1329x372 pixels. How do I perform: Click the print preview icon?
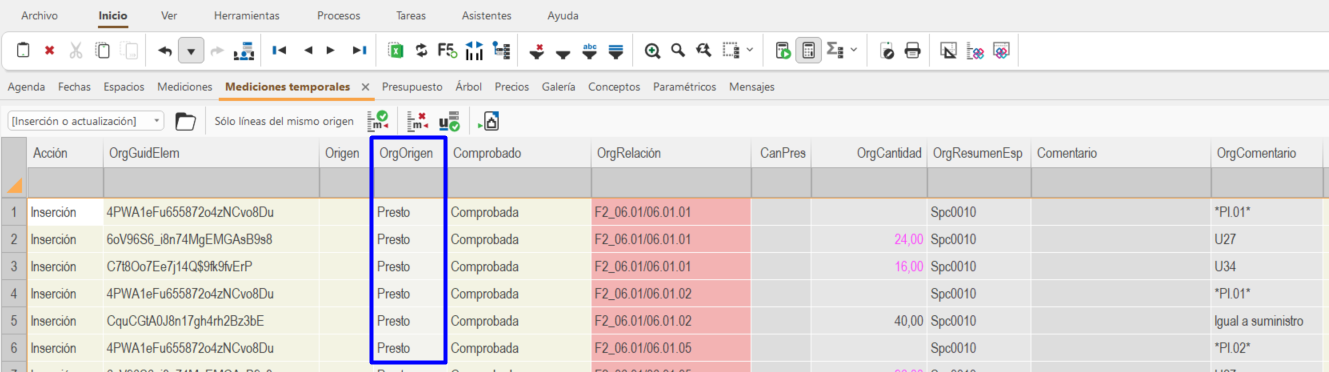point(887,50)
